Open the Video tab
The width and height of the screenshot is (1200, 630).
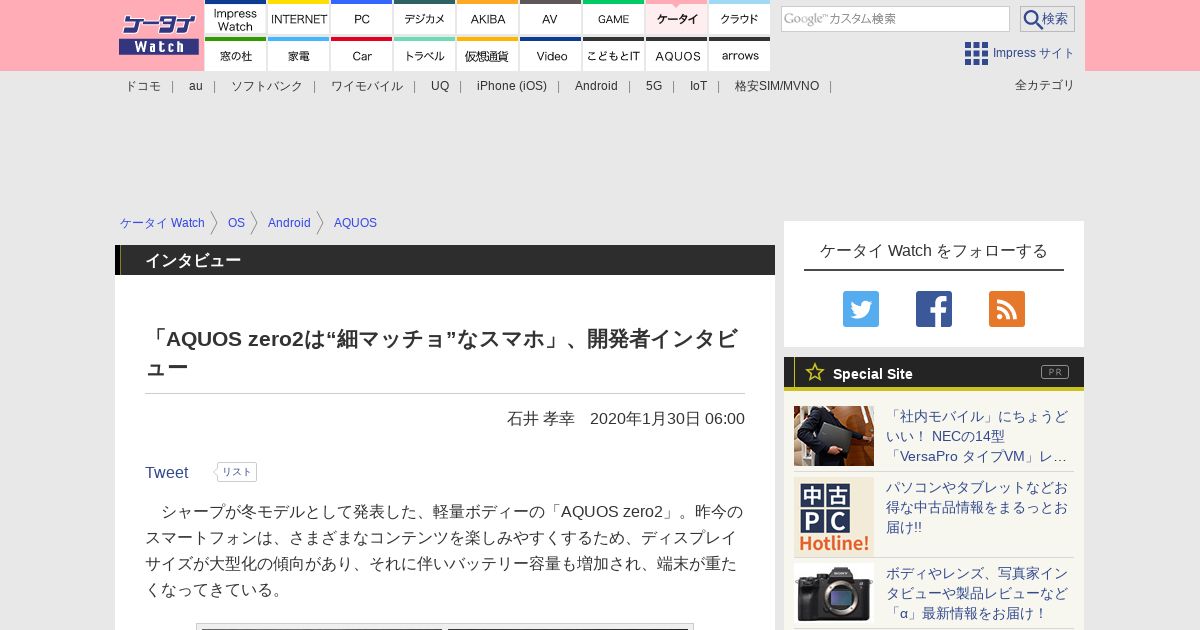click(x=551, y=55)
